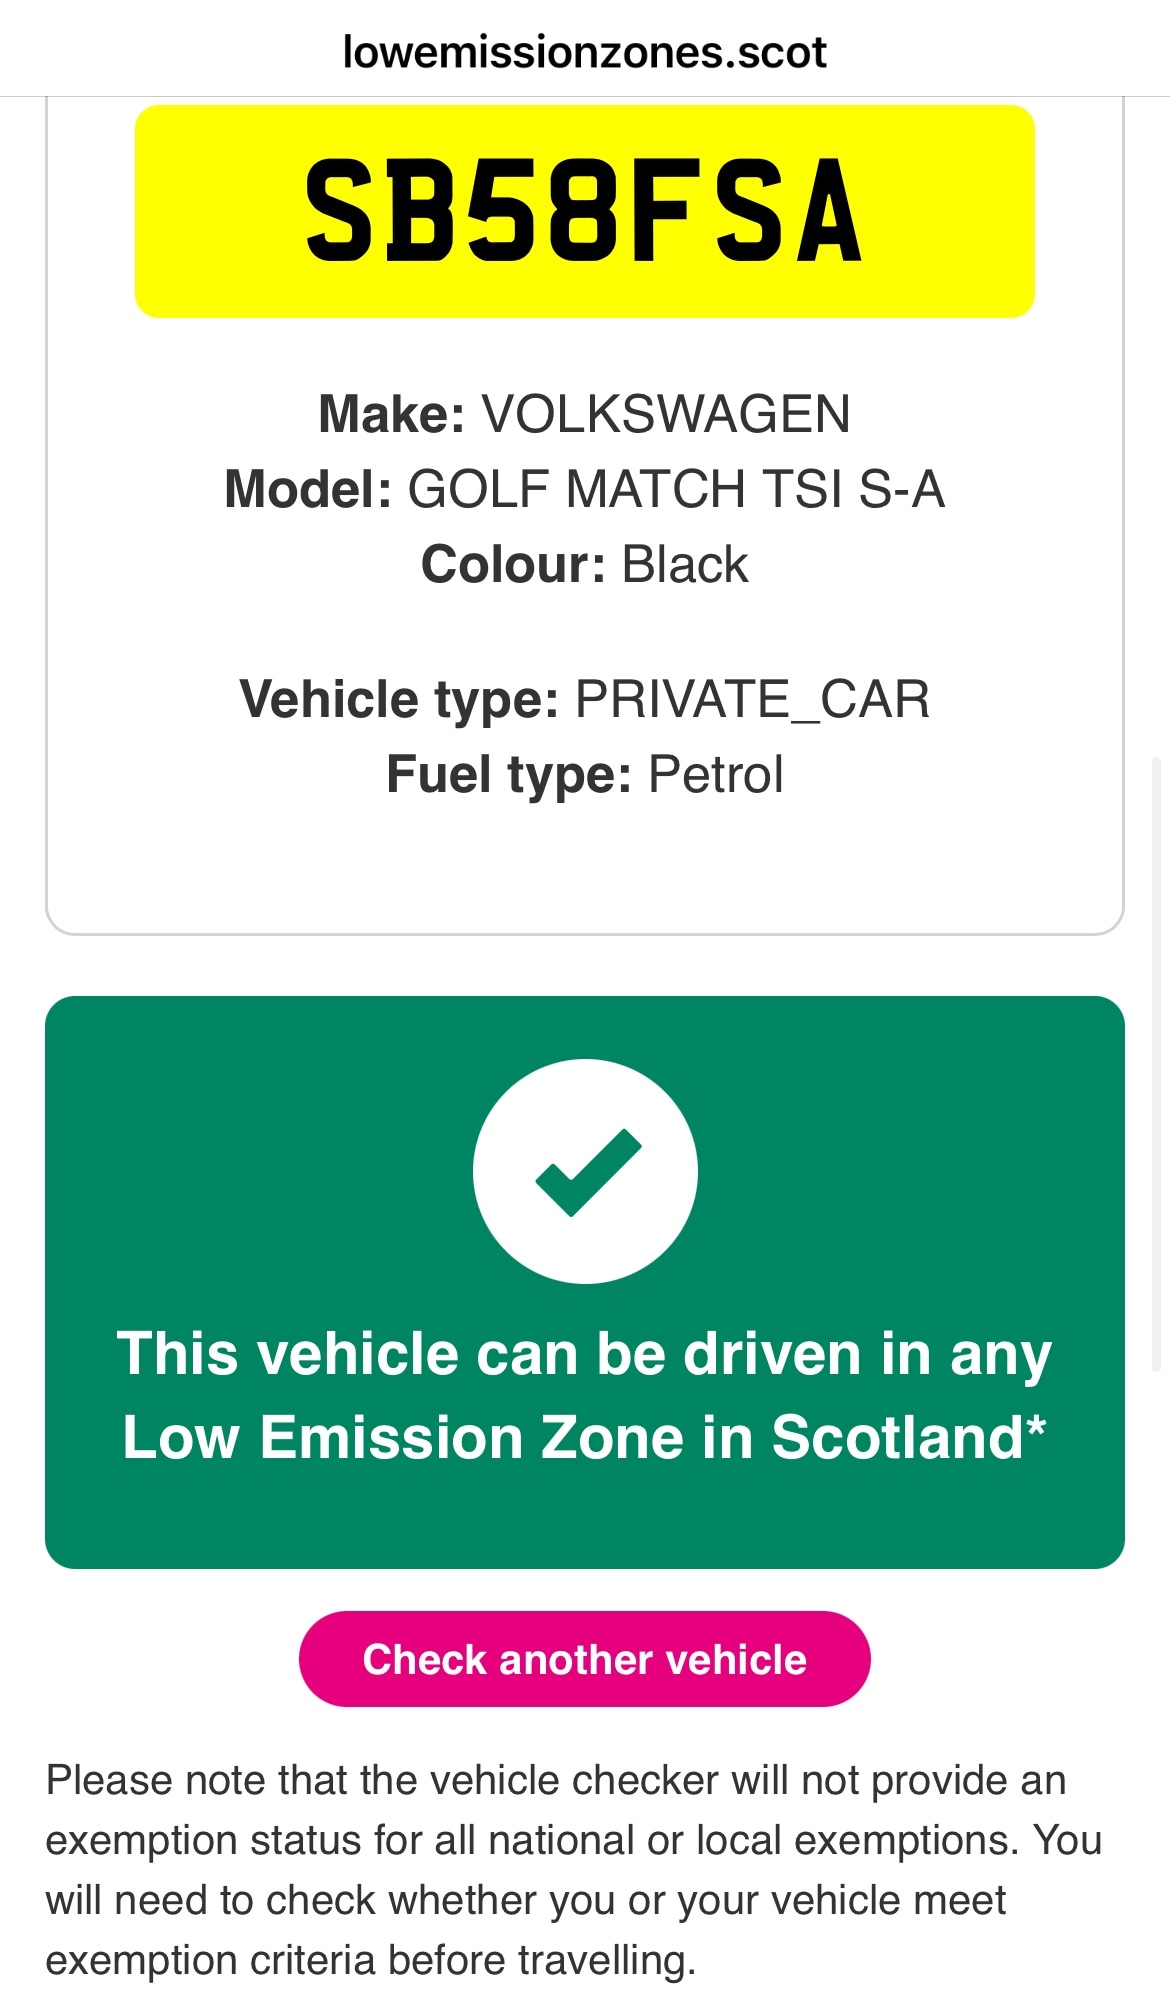This screenshot has width=1170, height=2006.
Task: Click the green checkmark icon
Action: point(585,1171)
